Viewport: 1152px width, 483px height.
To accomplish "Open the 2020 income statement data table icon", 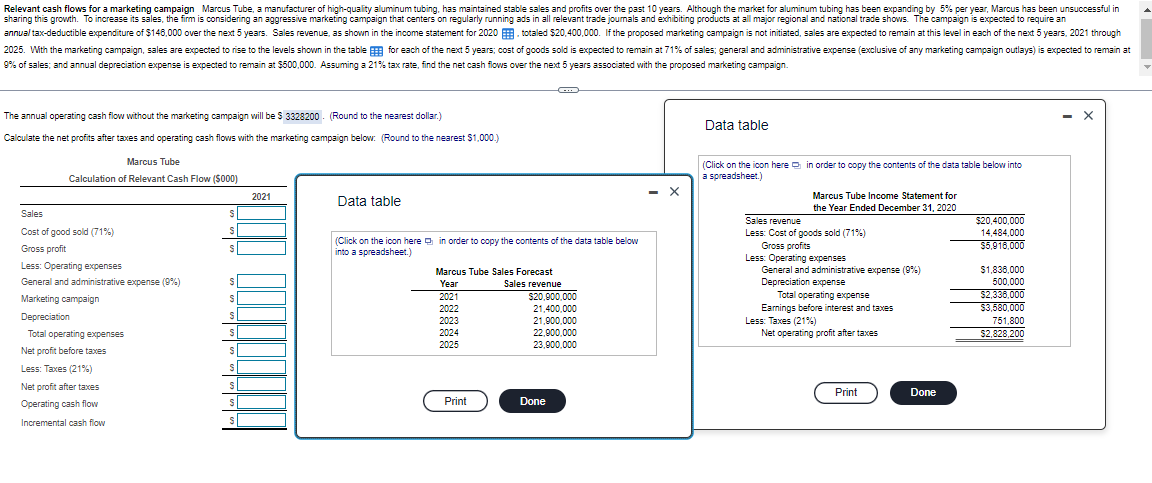I will tap(507, 35).
